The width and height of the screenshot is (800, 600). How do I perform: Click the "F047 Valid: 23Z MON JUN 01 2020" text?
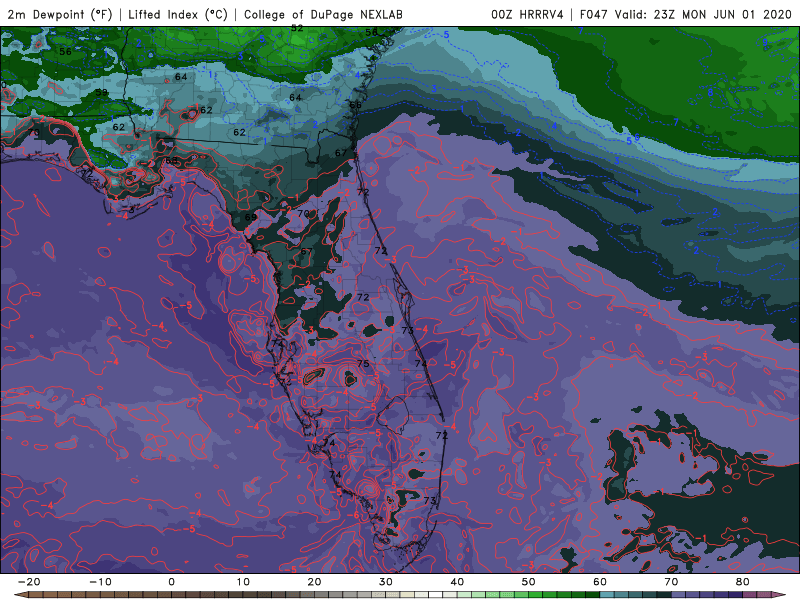coord(685,14)
